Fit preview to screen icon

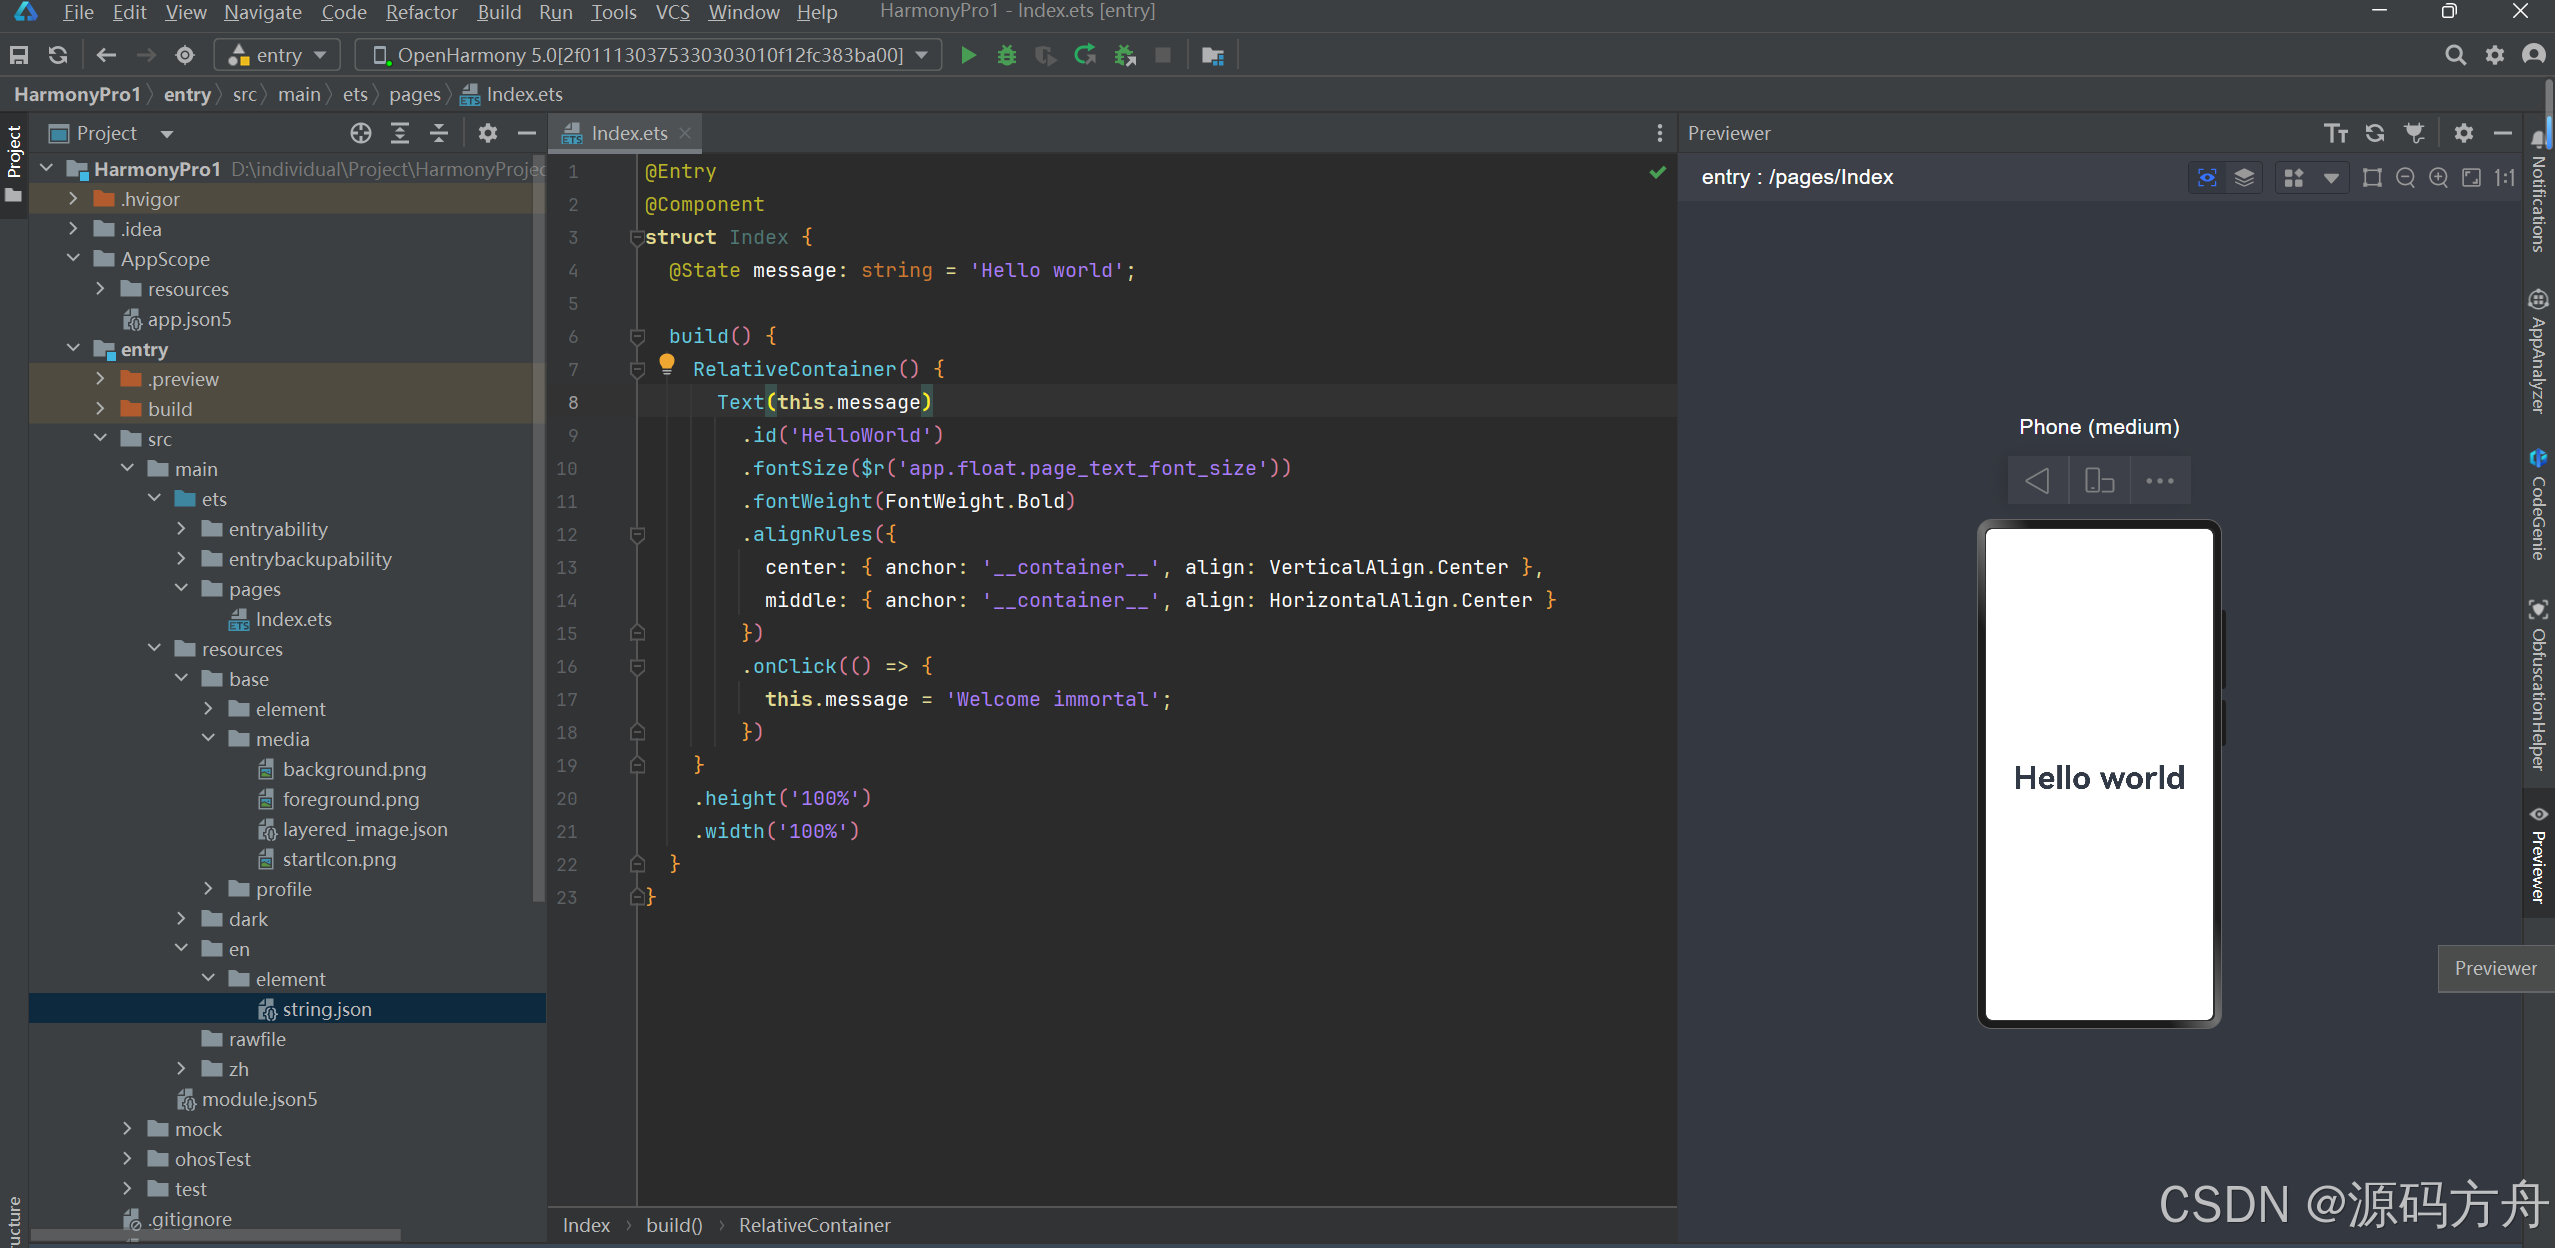(x=2472, y=178)
